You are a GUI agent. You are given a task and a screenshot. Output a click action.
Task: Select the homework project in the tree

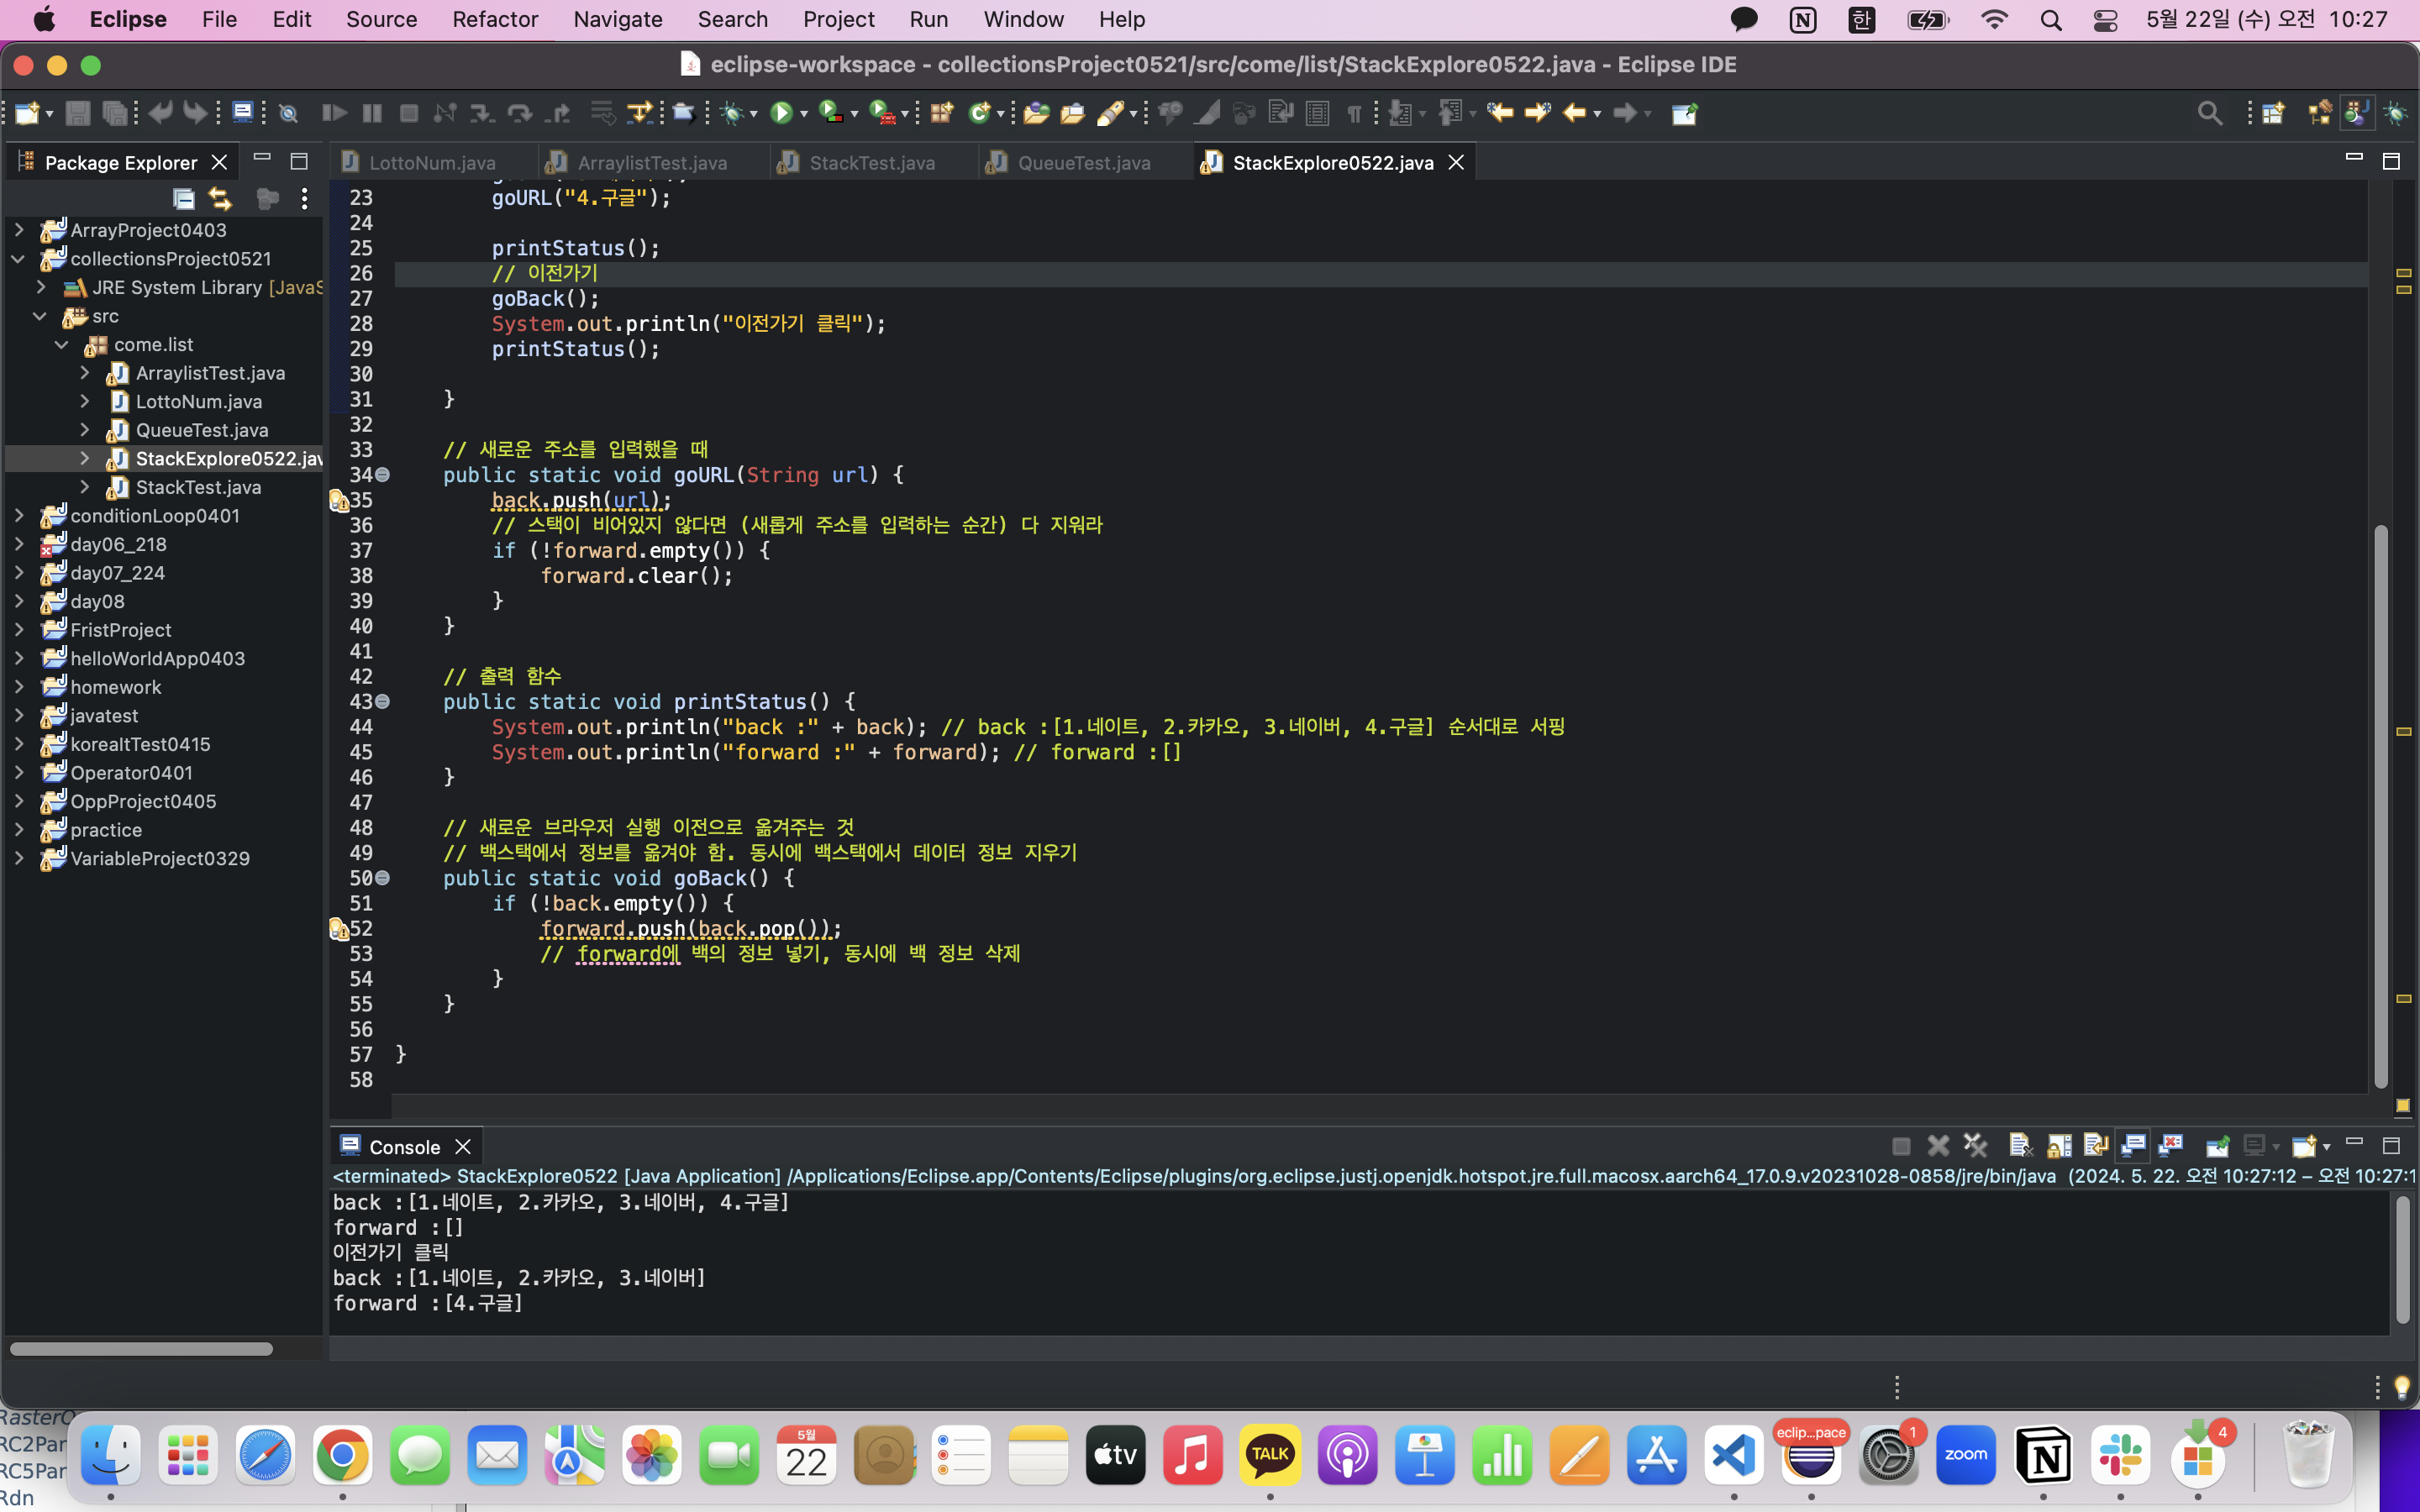click(x=115, y=687)
